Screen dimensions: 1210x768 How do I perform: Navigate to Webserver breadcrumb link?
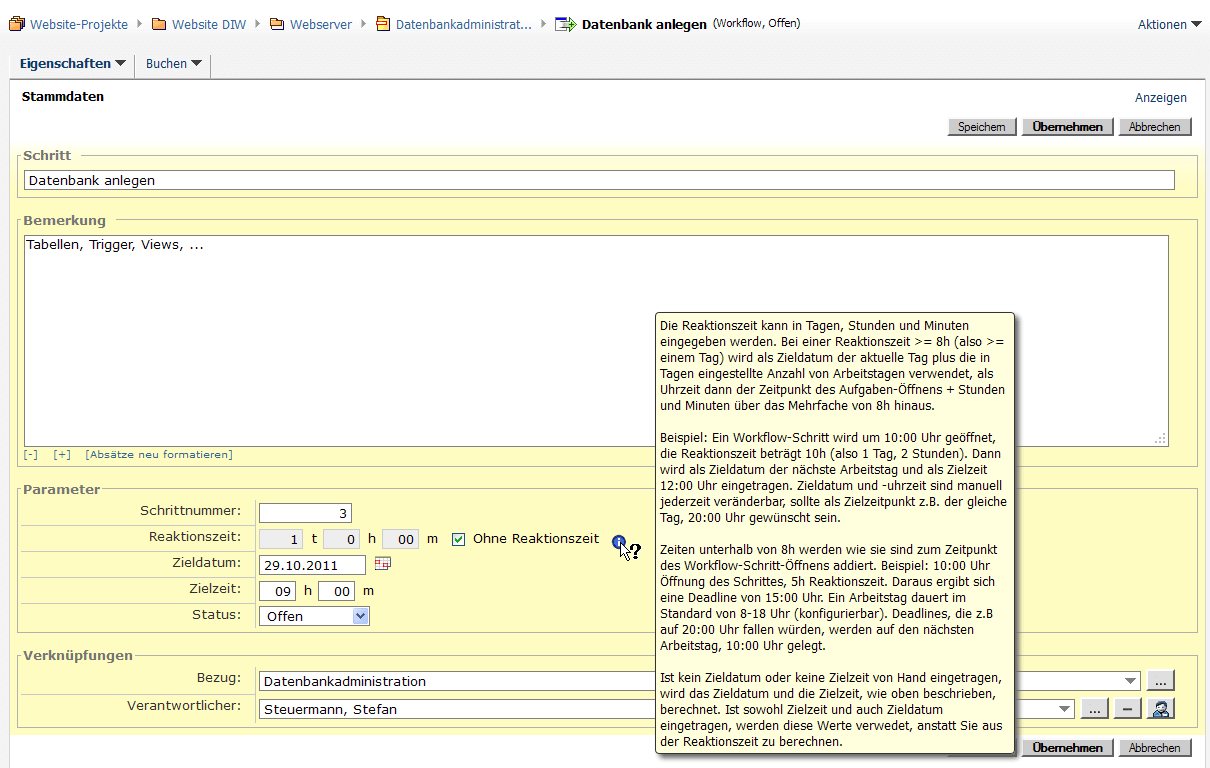321,24
